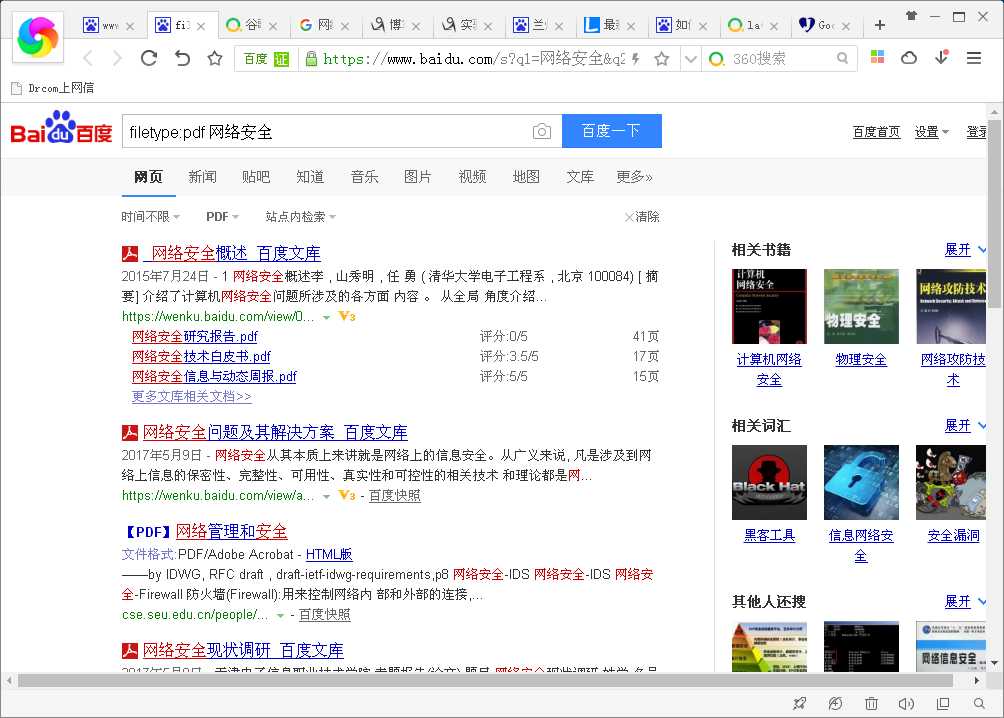Open HTML版 of 网络管理和安全
This screenshot has width=1004, height=718.
[329, 554]
